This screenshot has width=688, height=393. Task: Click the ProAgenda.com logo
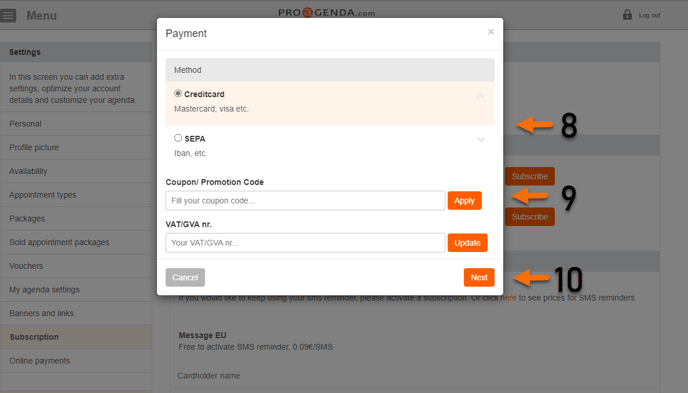point(326,12)
